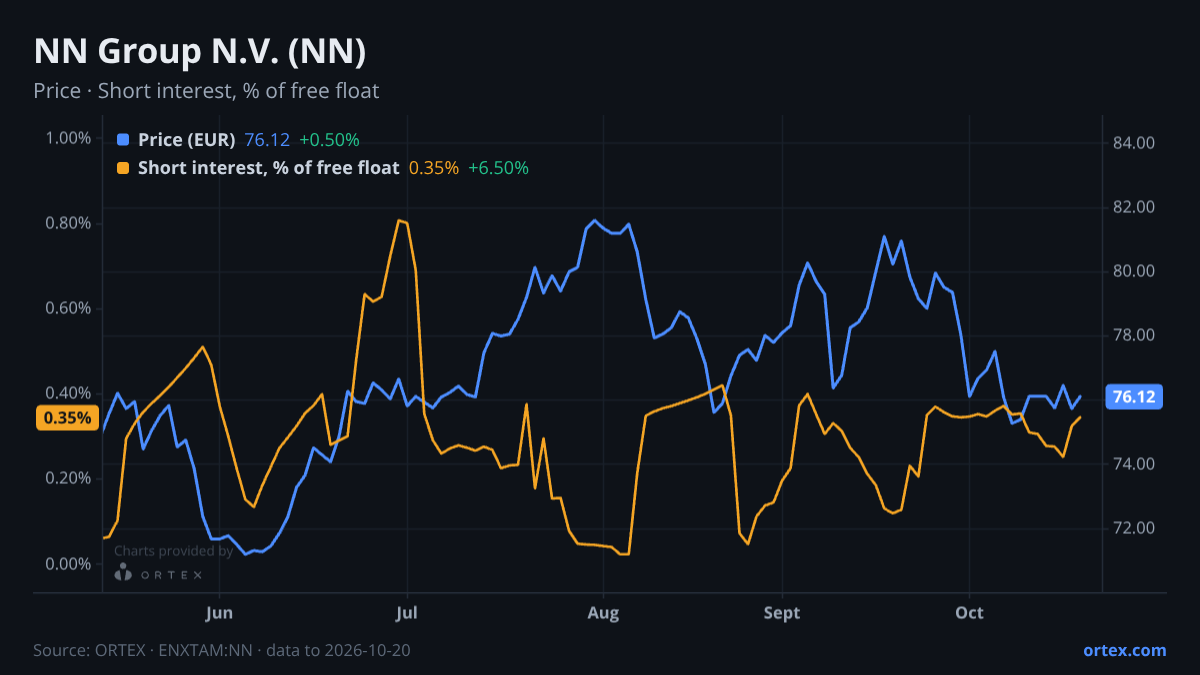The height and width of the screenshot is (675, 1200).
Task: Click the Aug x-axis label
Action: point(602,613)
